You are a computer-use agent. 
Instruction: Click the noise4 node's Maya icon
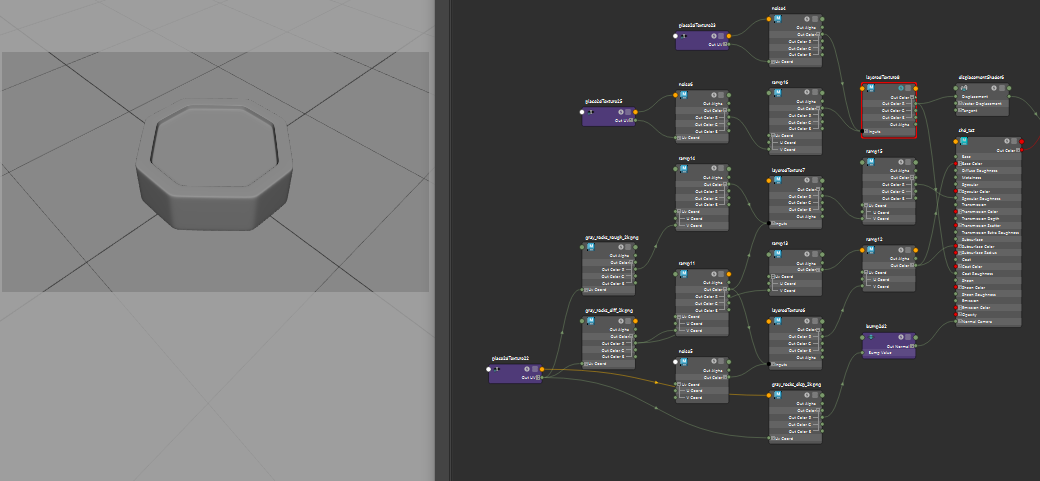777,18
